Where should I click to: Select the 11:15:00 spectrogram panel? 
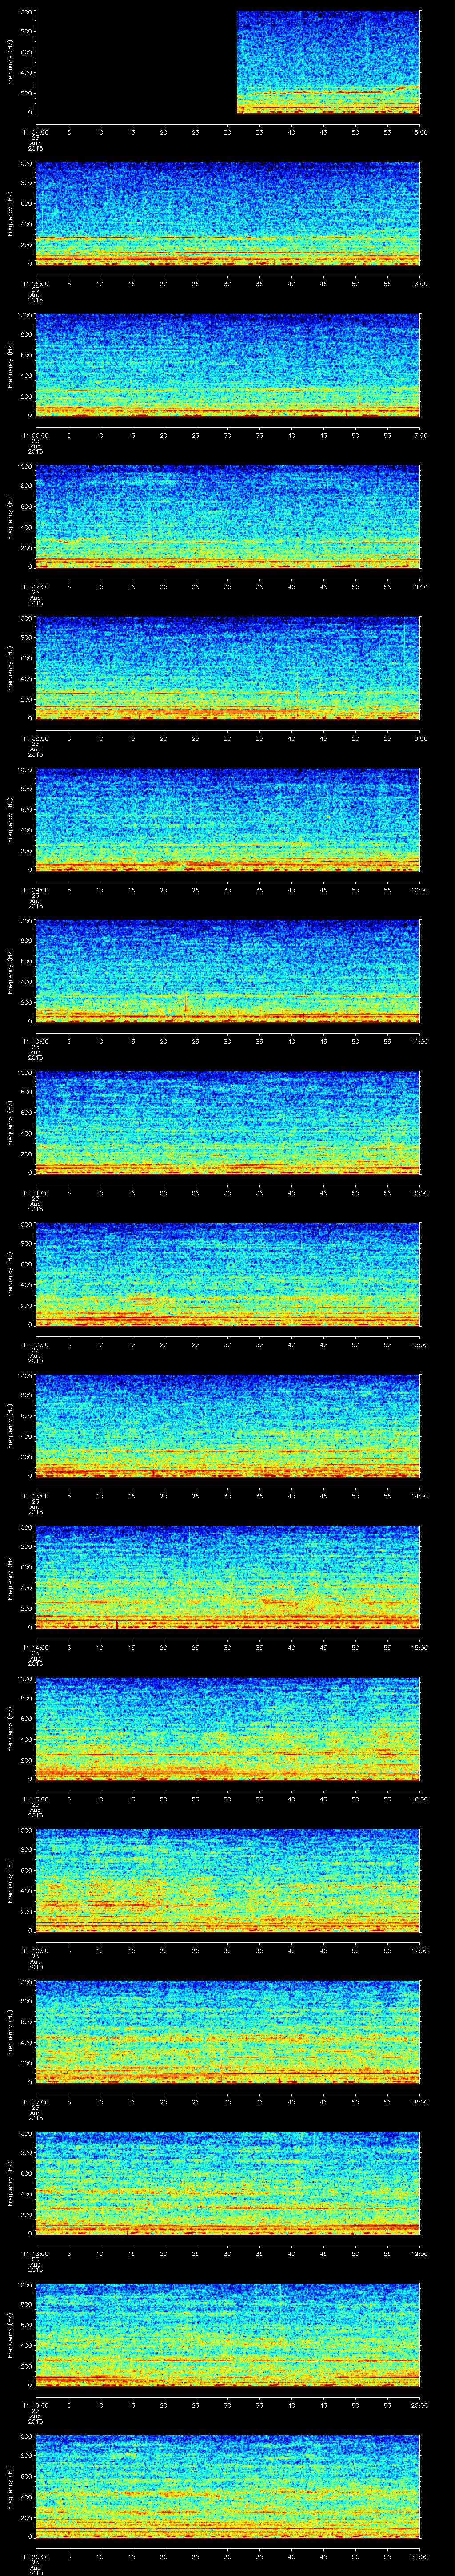click(228, 1729)
